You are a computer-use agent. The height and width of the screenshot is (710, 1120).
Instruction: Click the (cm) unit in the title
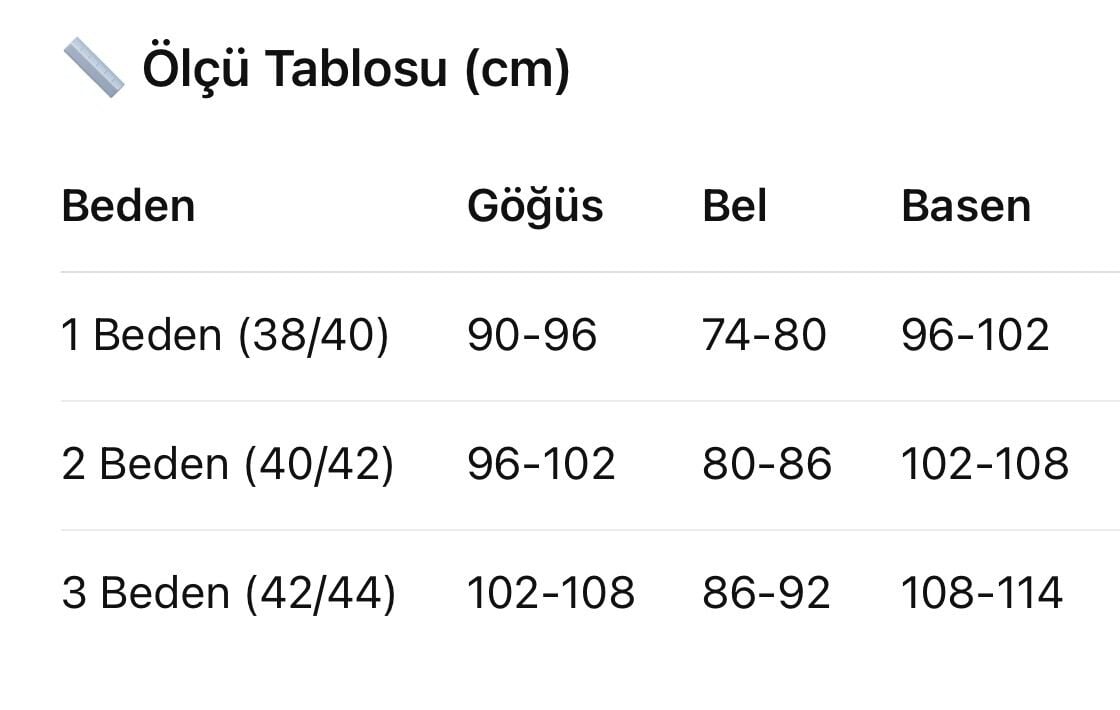(x=517, y=70)
